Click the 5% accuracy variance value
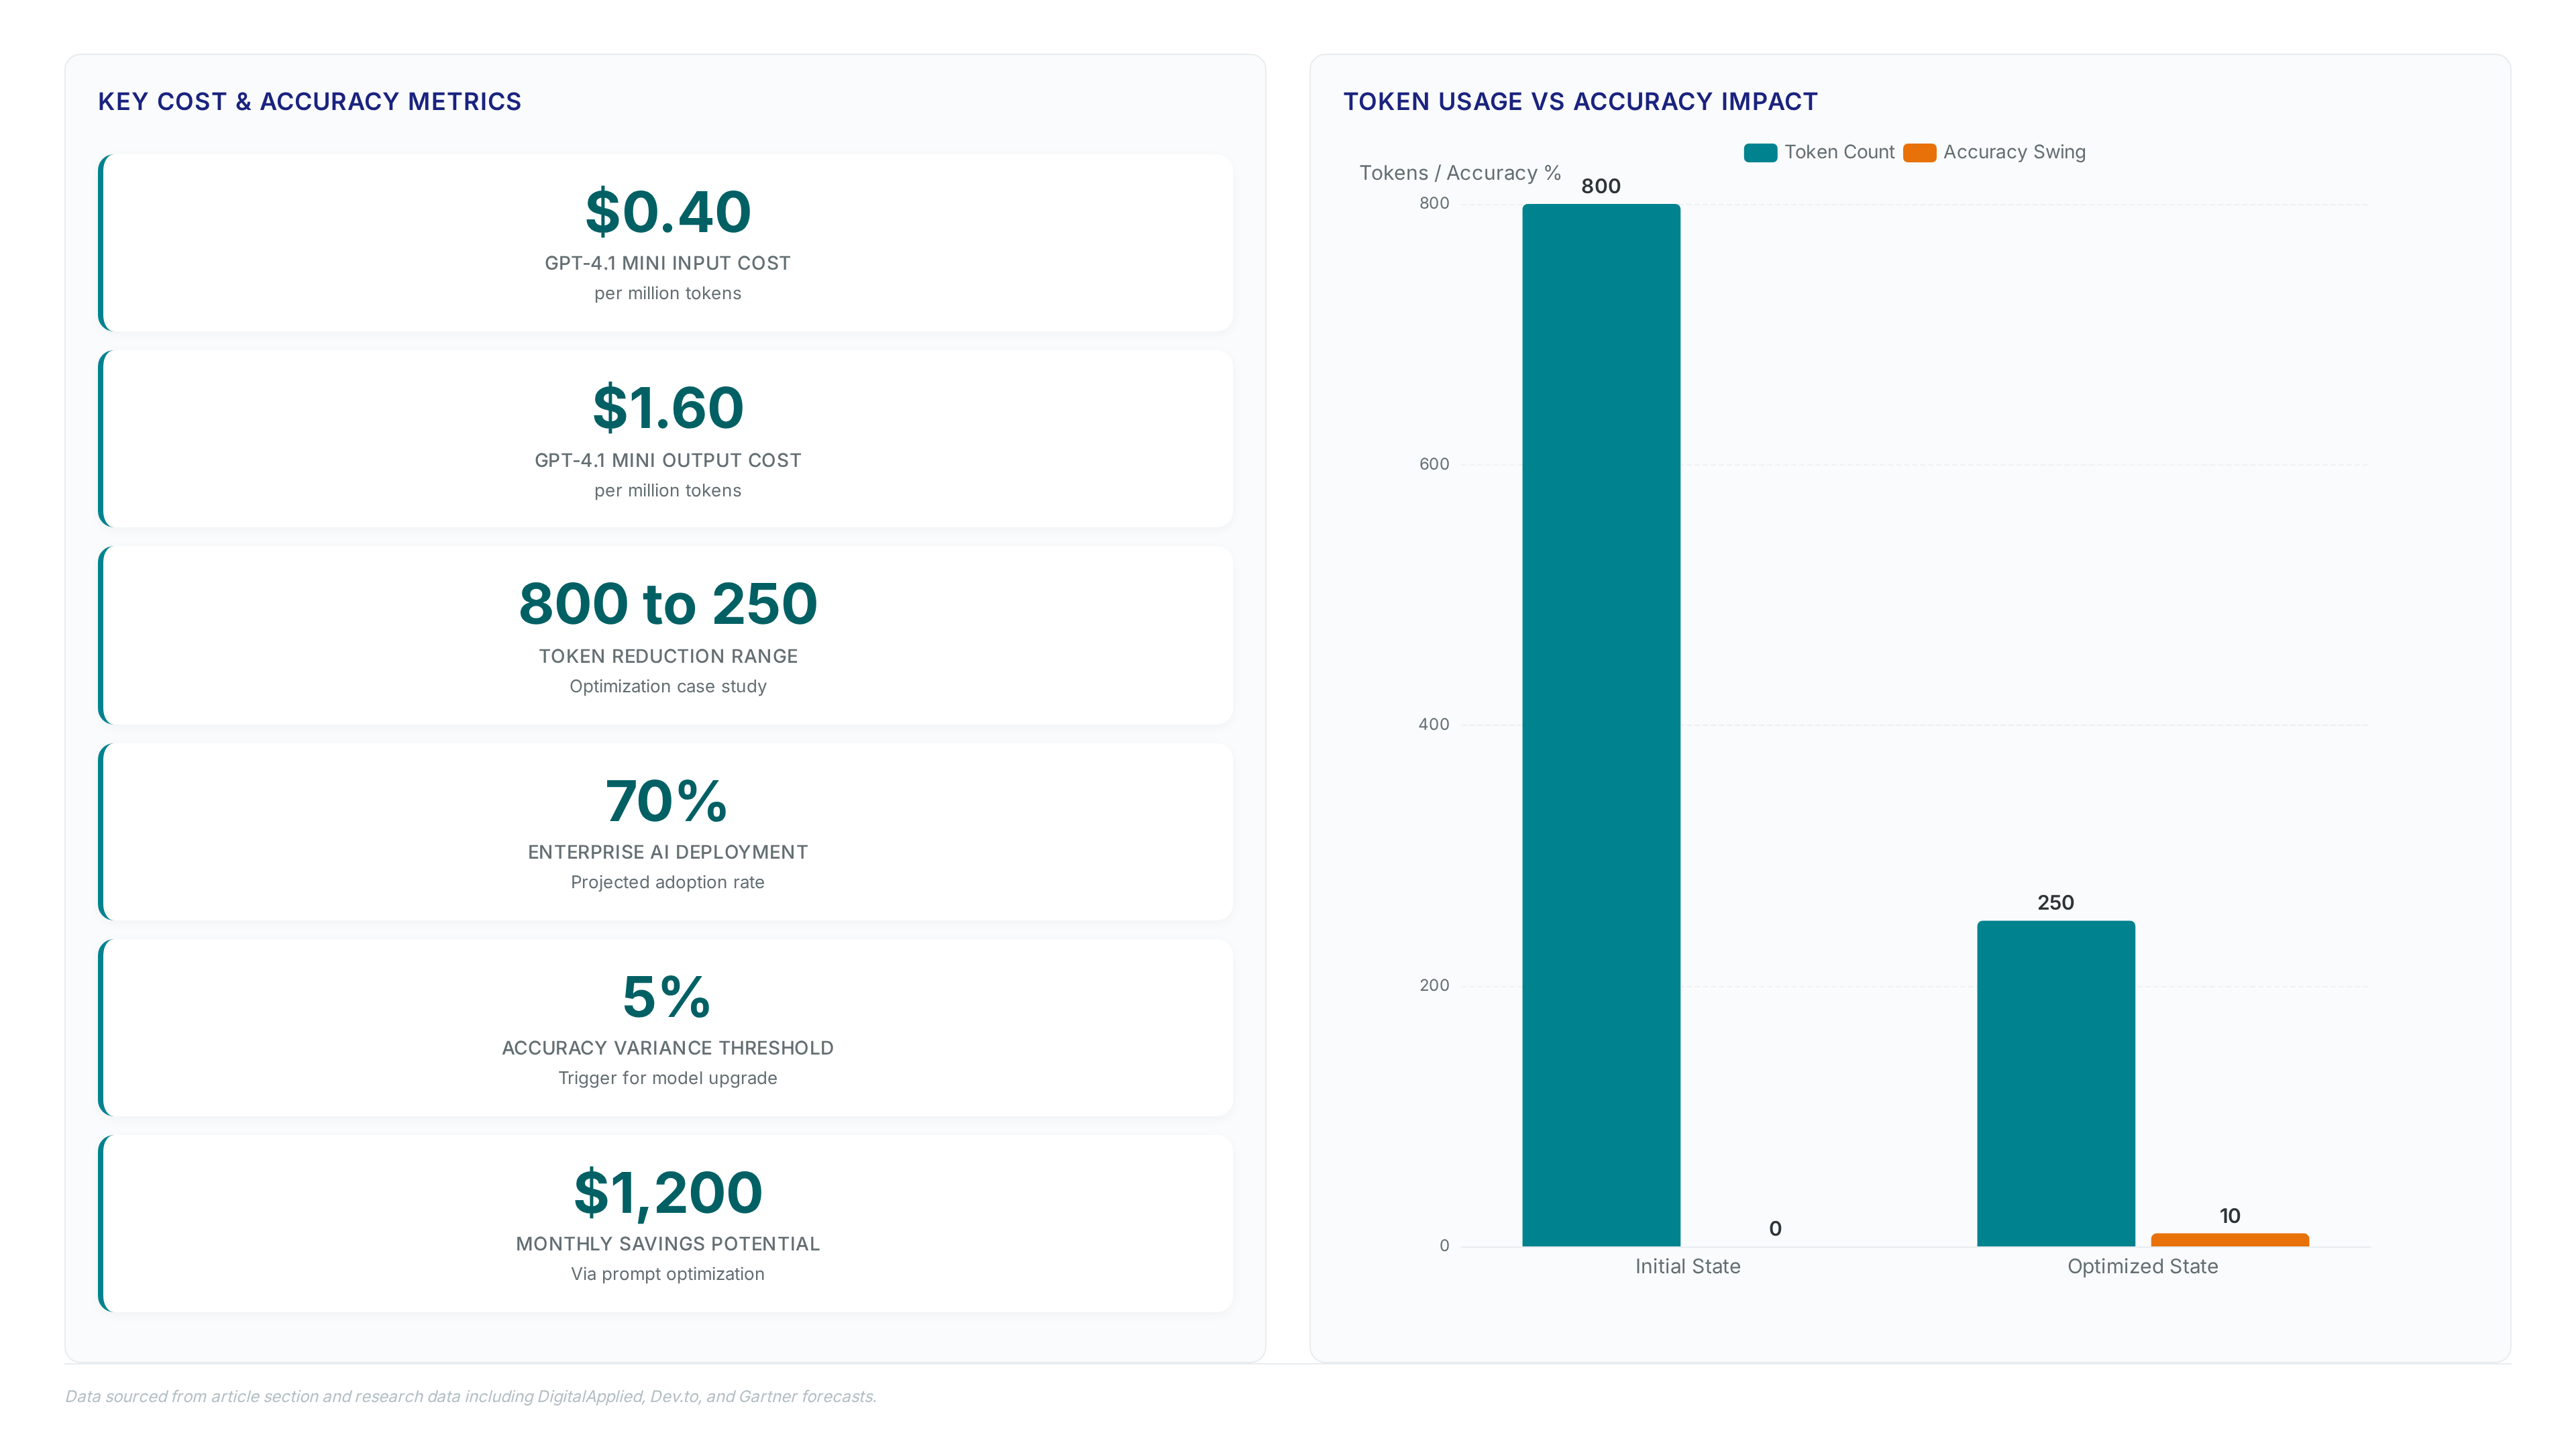The width and height of the screenshot is (2576, 1449). pos(667,997)
